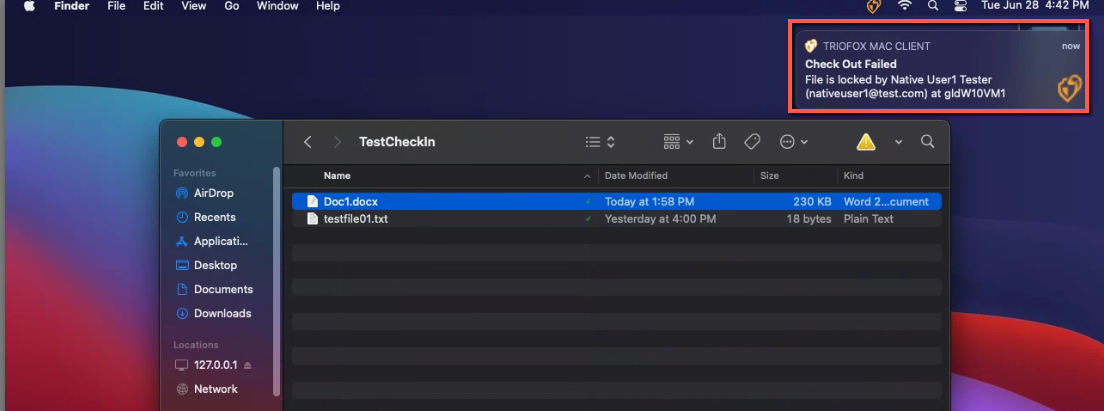Go forward in Finder window
The width and height of the screenshot is (1104, 411).
coord(337,141)
